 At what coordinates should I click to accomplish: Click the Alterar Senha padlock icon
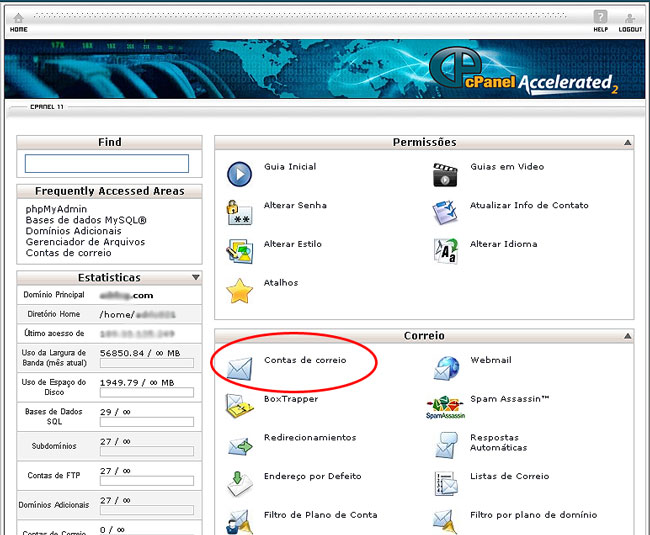(x=240, y=212)
